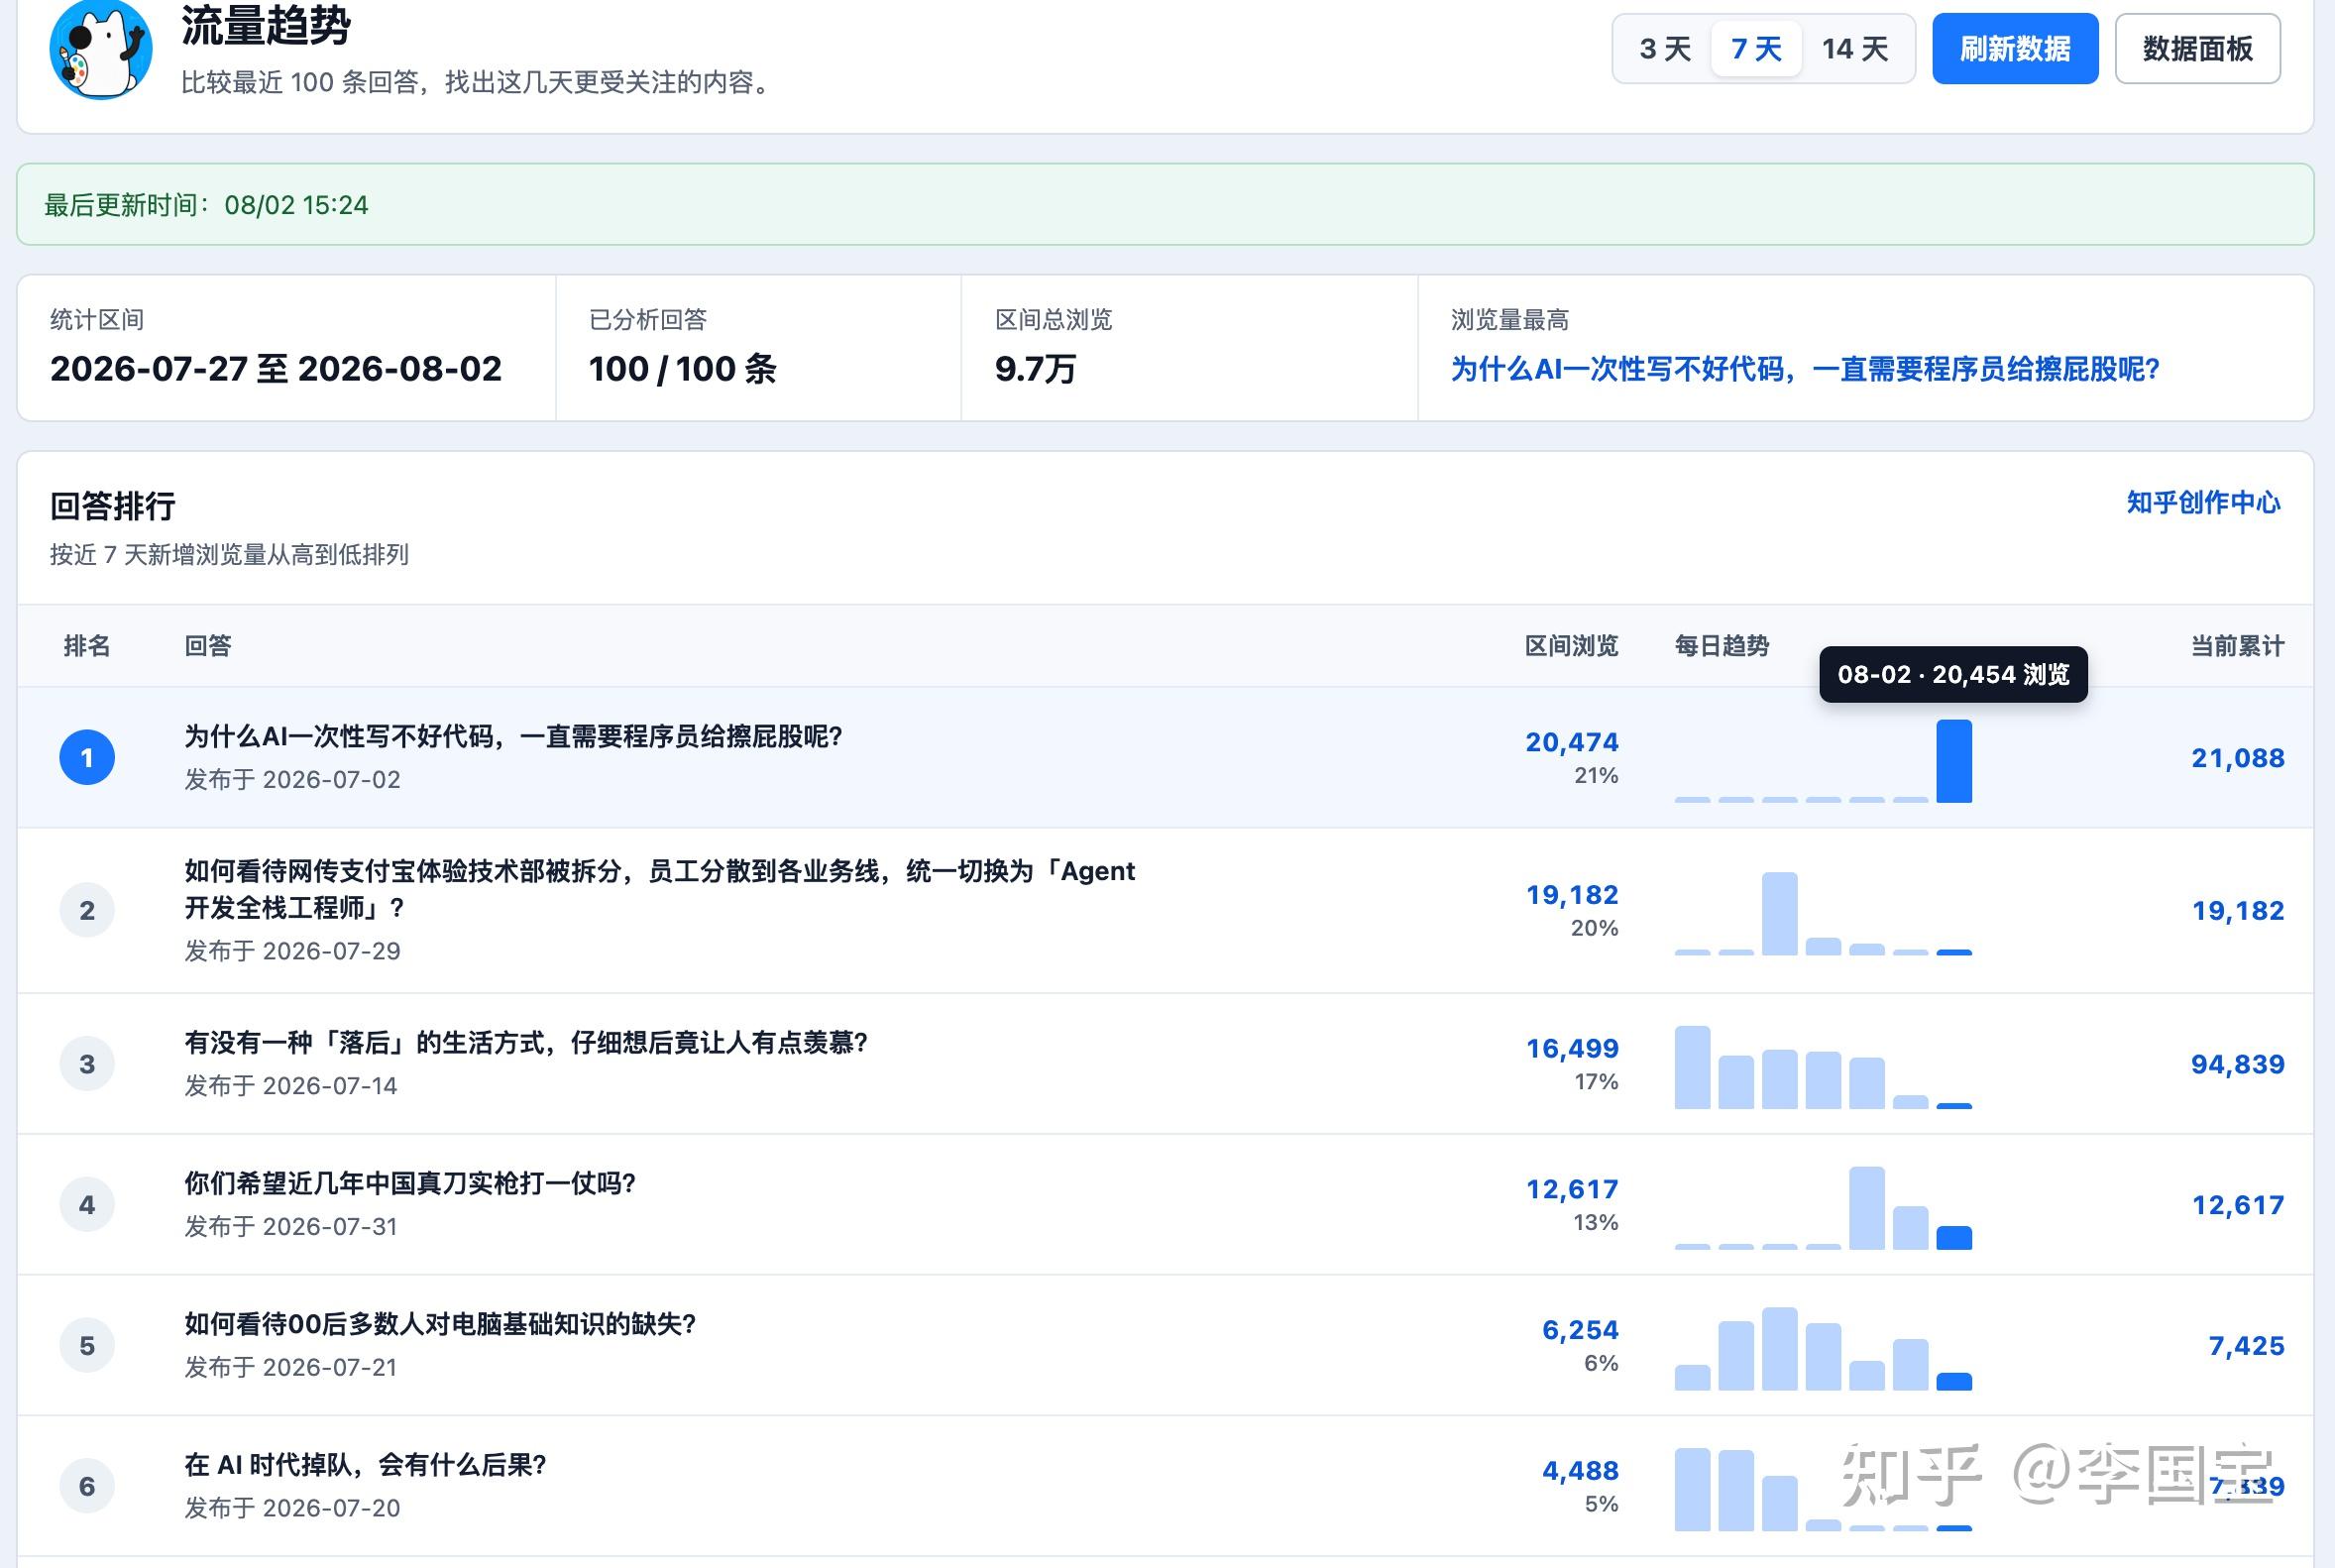Click the tallest trend bar in row two
Screen dimensions: 2335x1568
1780,914
